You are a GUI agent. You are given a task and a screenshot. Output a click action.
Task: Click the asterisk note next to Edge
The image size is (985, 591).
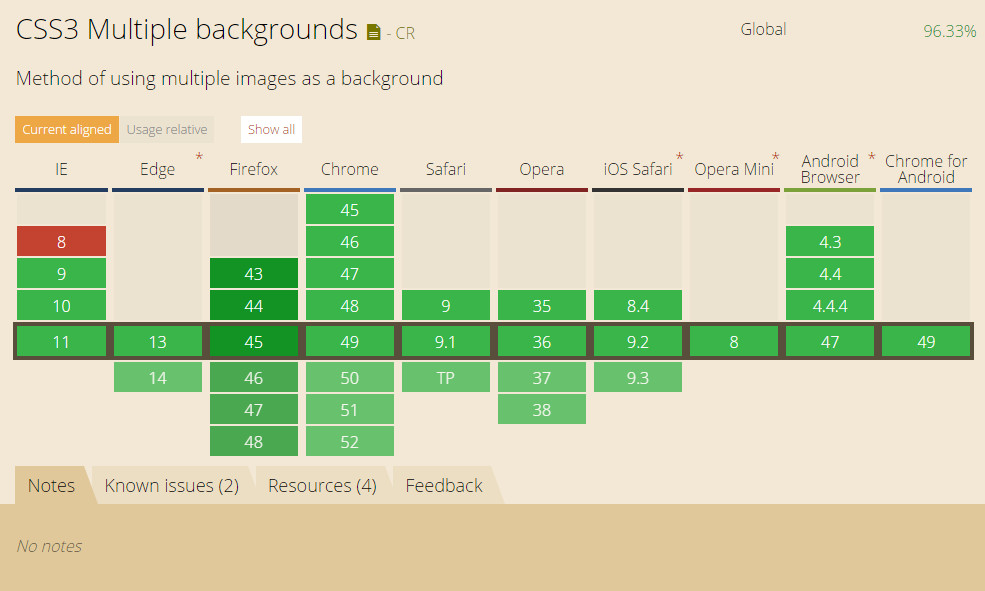[199, 157]
